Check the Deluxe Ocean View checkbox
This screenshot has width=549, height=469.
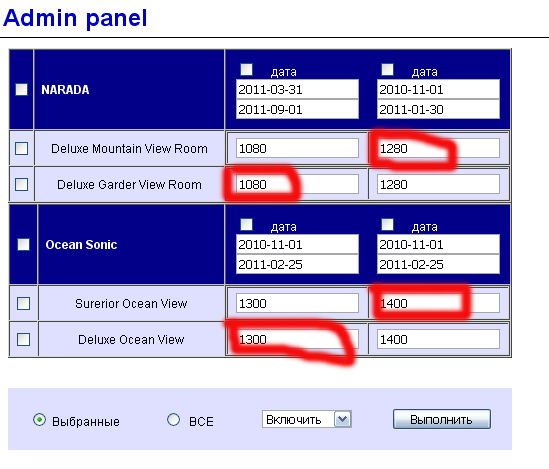pos(23,340)
